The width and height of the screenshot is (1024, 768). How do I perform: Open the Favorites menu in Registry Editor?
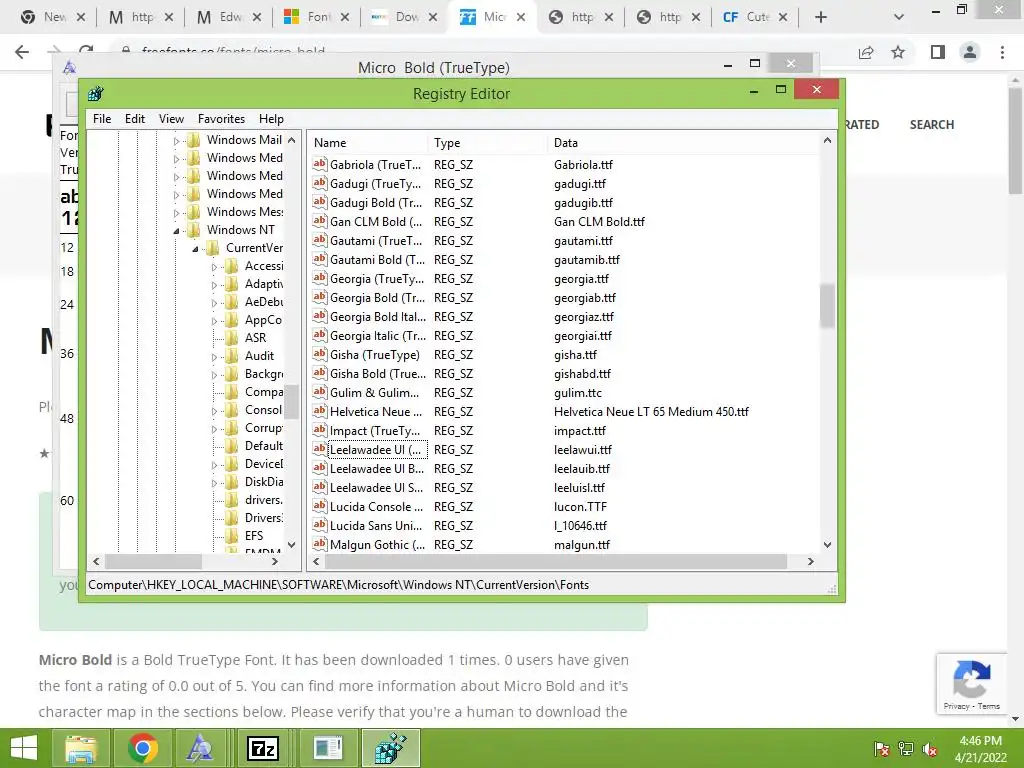(x=221, y=119)
